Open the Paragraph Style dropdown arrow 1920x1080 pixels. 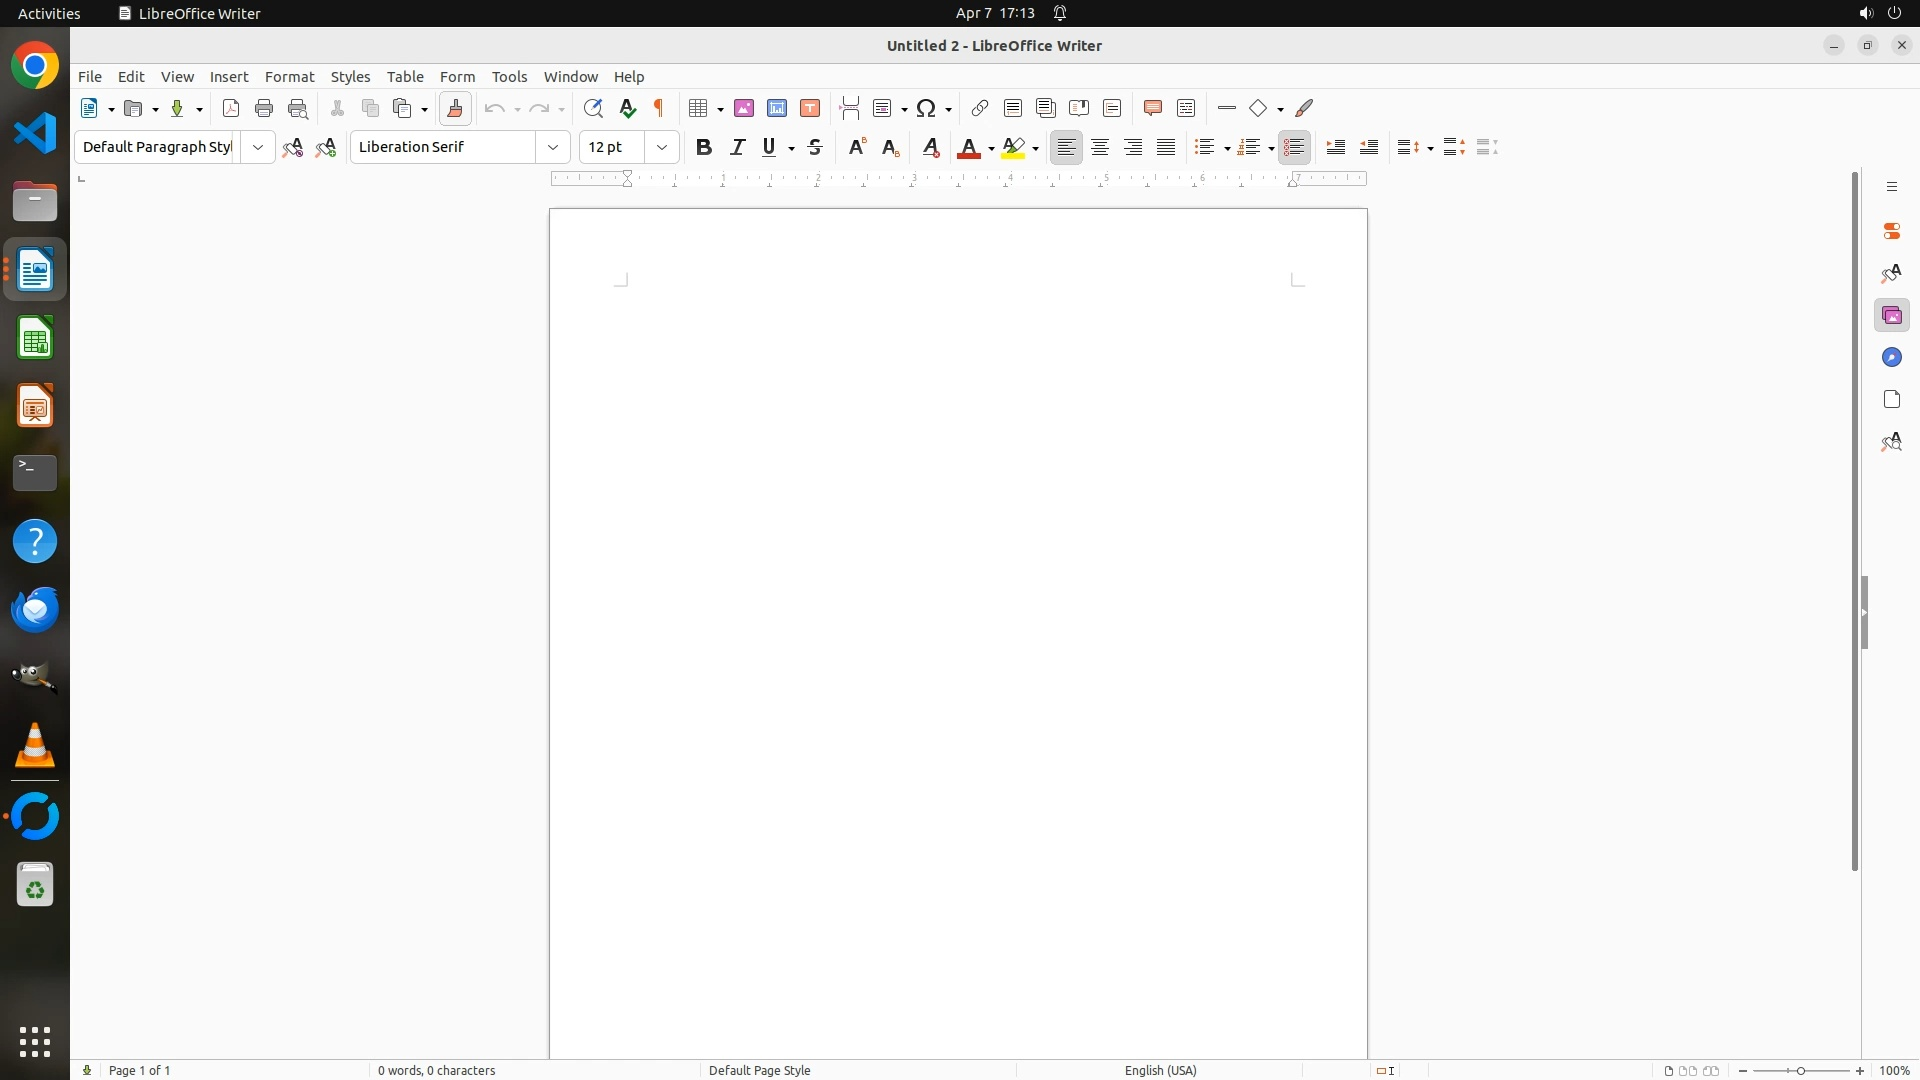point(258,147)
